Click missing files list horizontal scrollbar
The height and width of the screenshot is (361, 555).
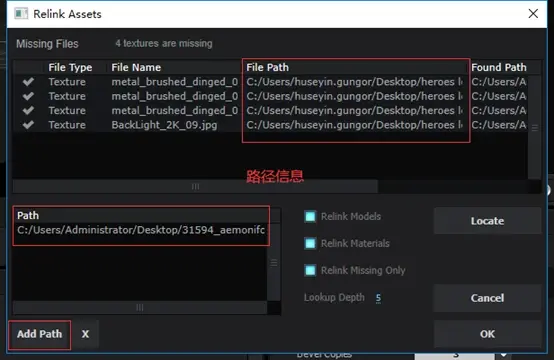[x=195, y=187]
